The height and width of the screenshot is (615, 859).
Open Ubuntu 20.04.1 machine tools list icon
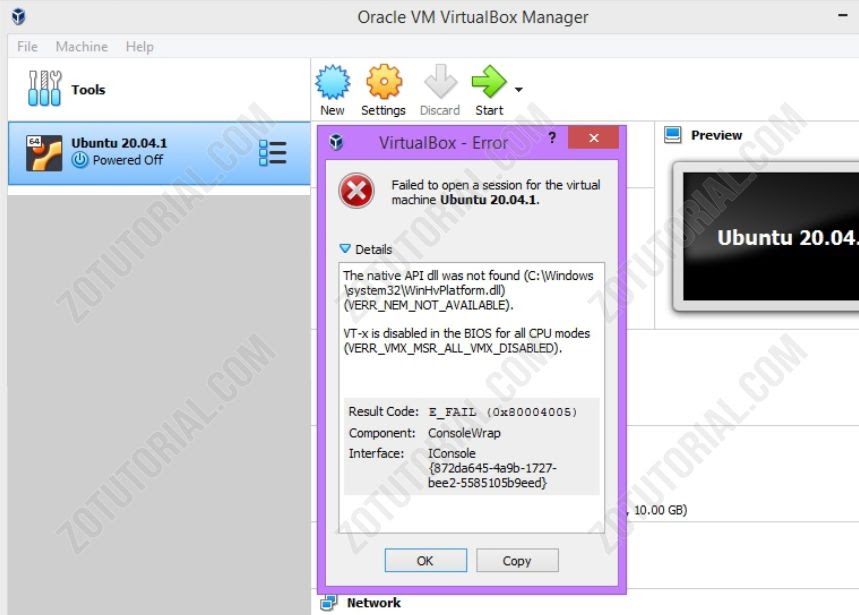pos(272,153)
